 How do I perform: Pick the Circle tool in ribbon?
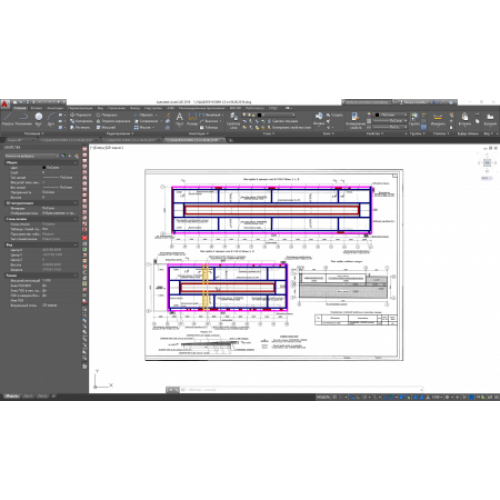[x=39, y=119]
